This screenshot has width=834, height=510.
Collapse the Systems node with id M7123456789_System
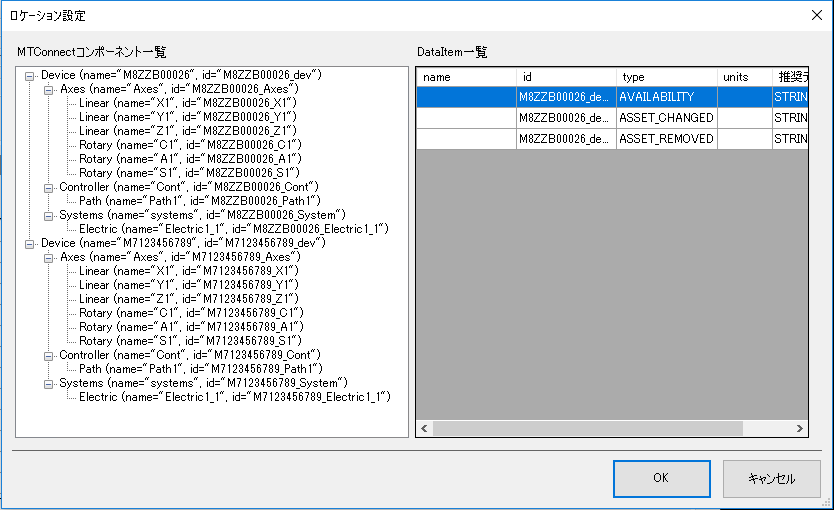click(x=48, y=384)
